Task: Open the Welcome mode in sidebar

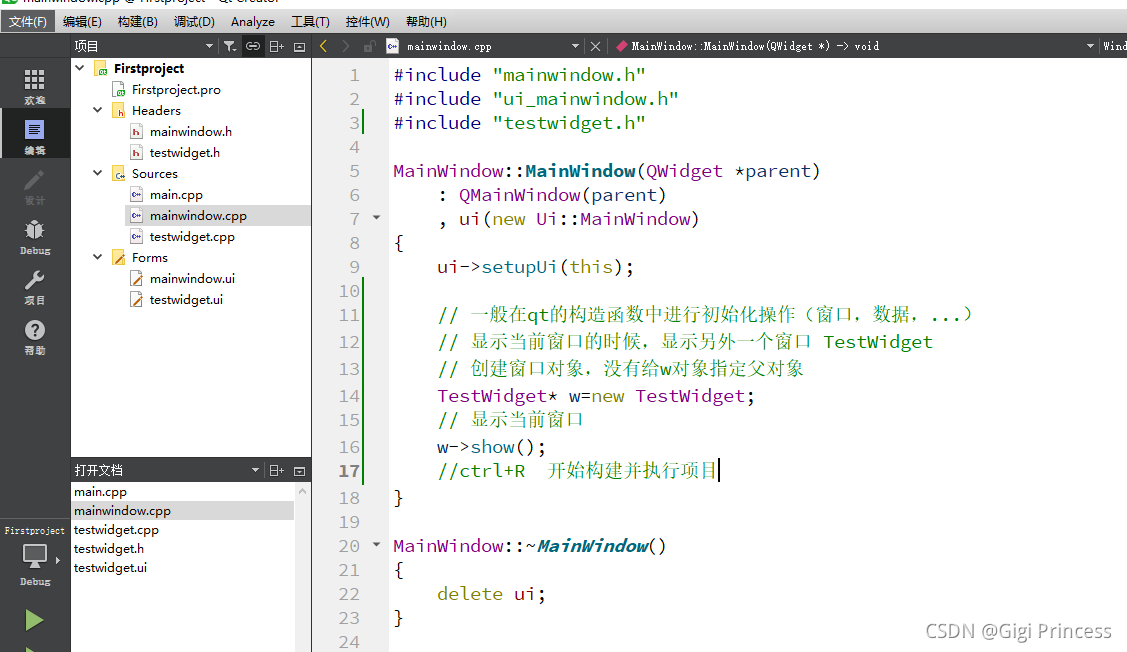Action: pos(34,86)
